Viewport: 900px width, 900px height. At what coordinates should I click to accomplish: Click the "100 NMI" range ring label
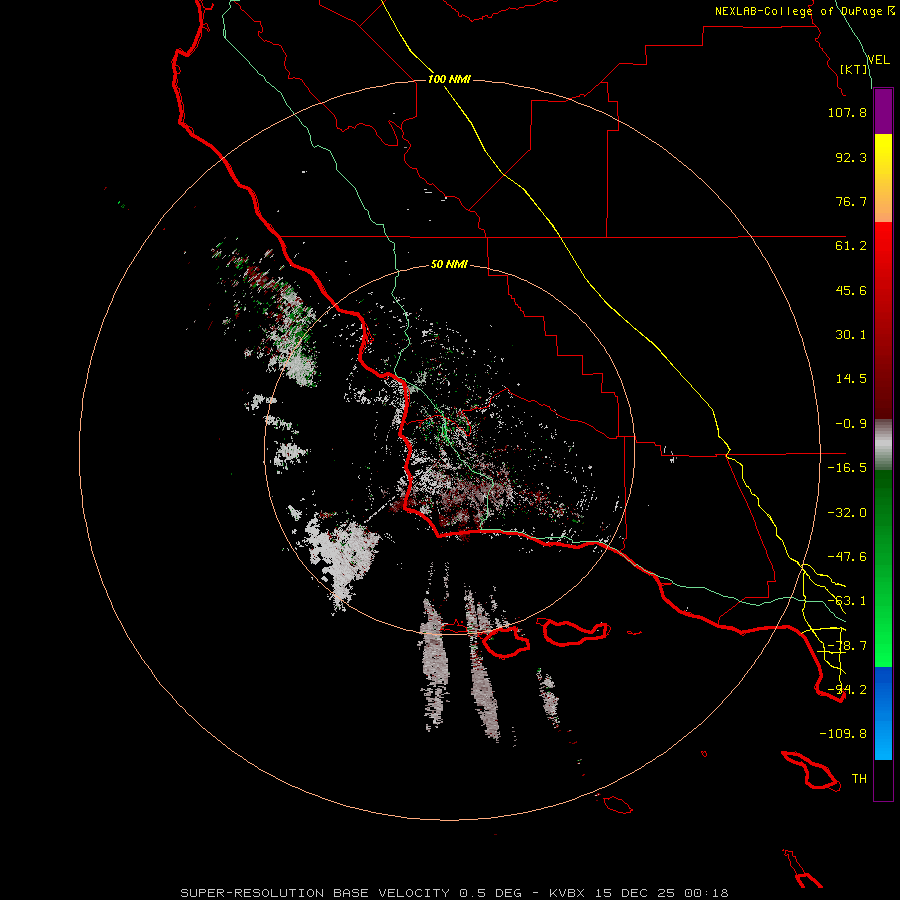[x=449, y=79]
